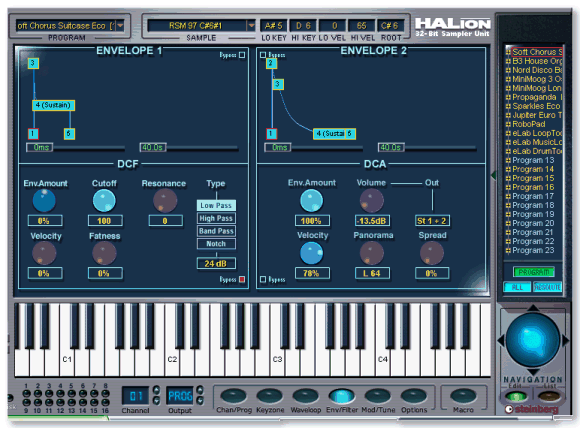Open the Options page button

coord(414,396)
